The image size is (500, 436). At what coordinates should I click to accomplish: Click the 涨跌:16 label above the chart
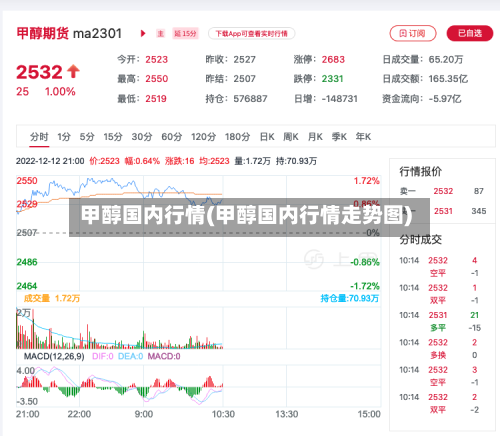coord(179,161)
